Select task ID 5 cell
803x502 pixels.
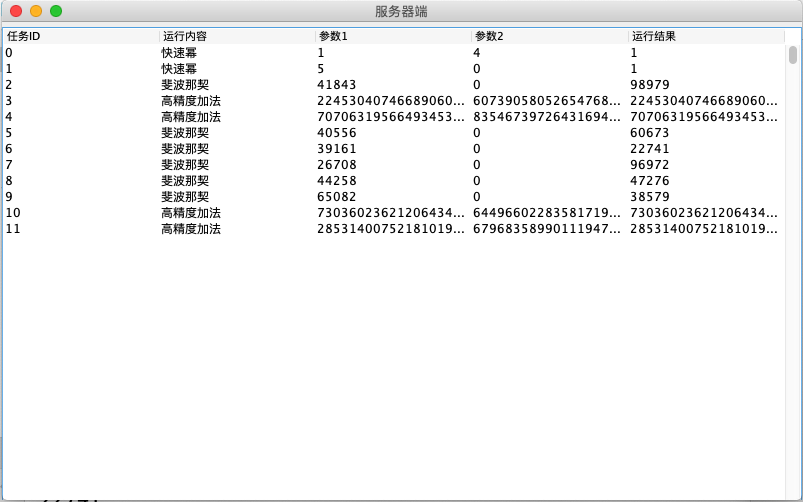pos(81,133)
